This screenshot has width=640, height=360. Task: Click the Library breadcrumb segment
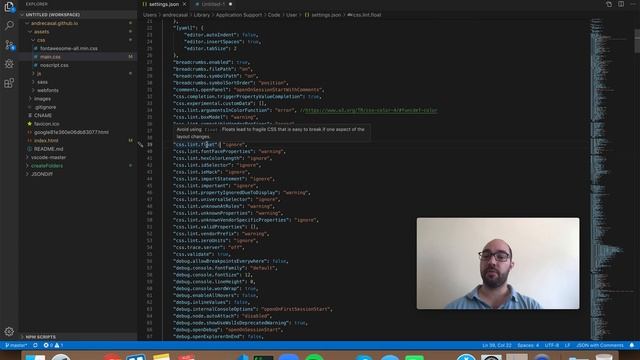[x=202, y=15]
